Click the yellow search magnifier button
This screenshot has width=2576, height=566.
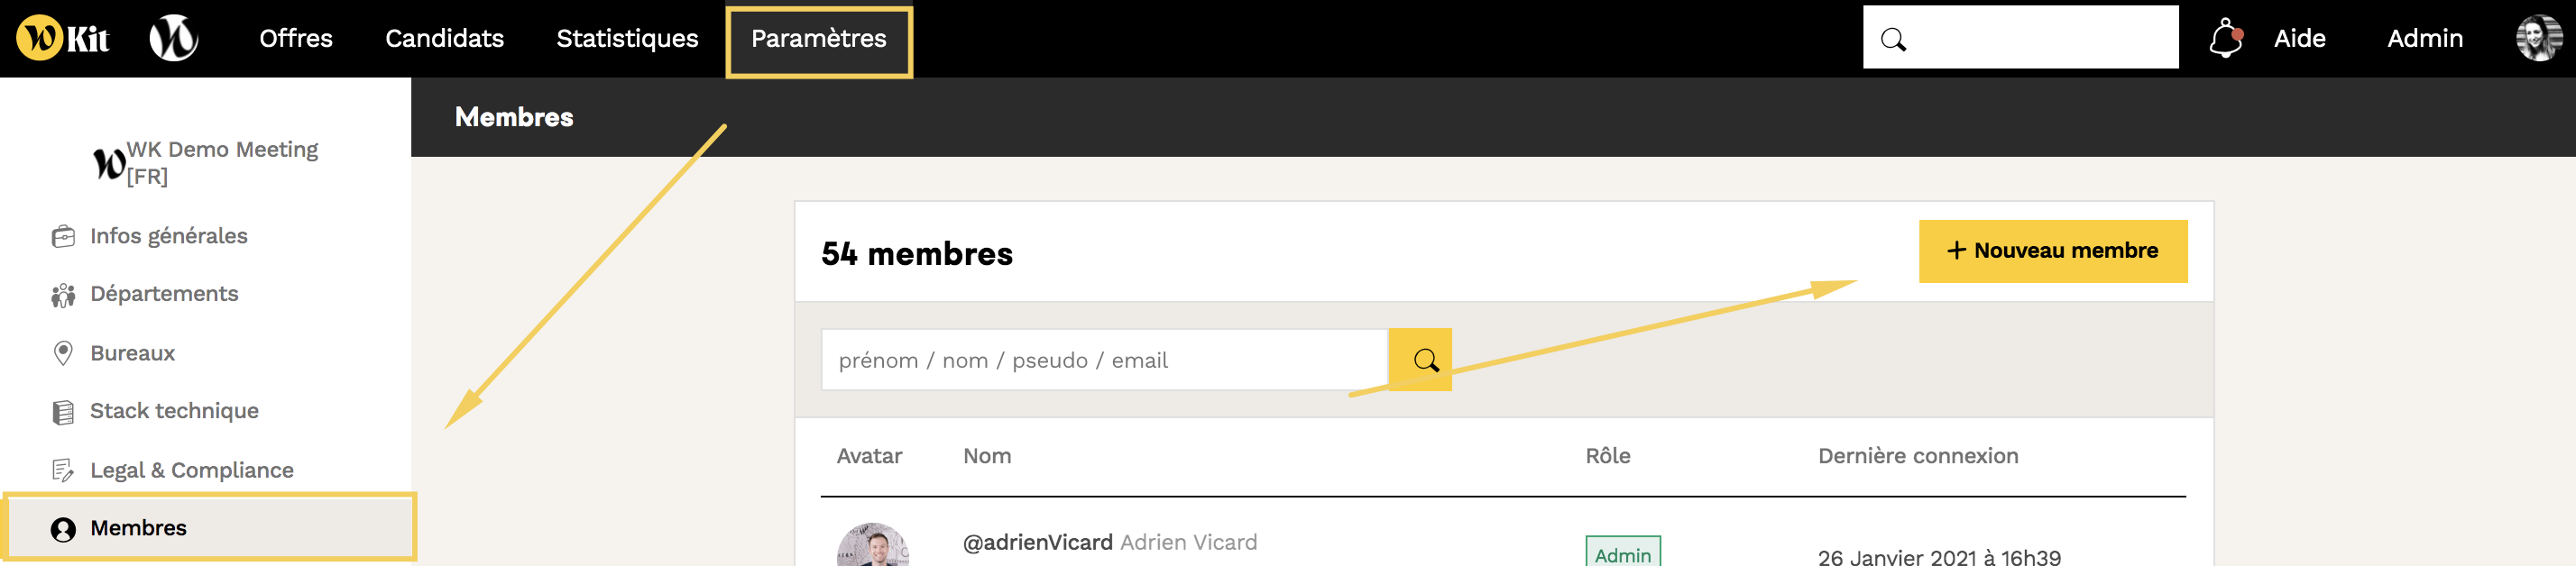(x=1421, y=360)
